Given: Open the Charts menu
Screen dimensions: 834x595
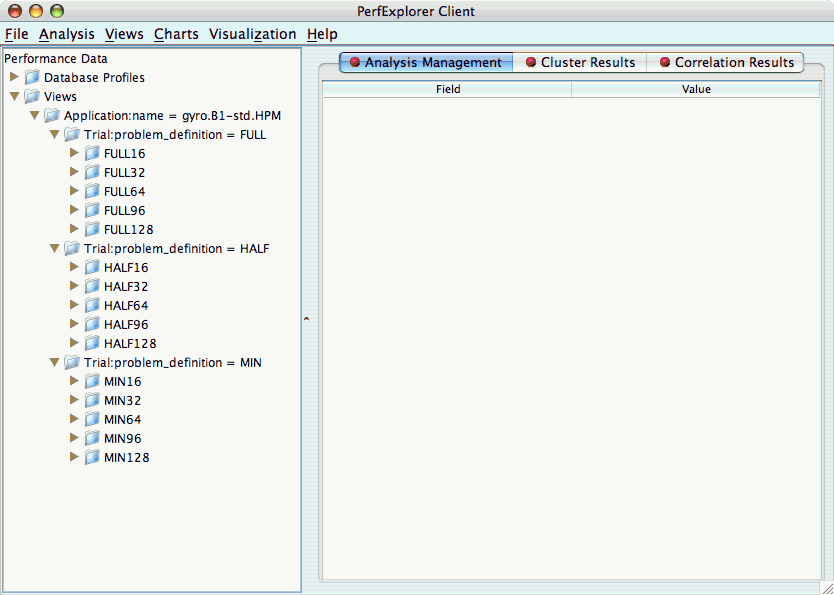Looking at the screenshot, I should [x=176, y=34].
